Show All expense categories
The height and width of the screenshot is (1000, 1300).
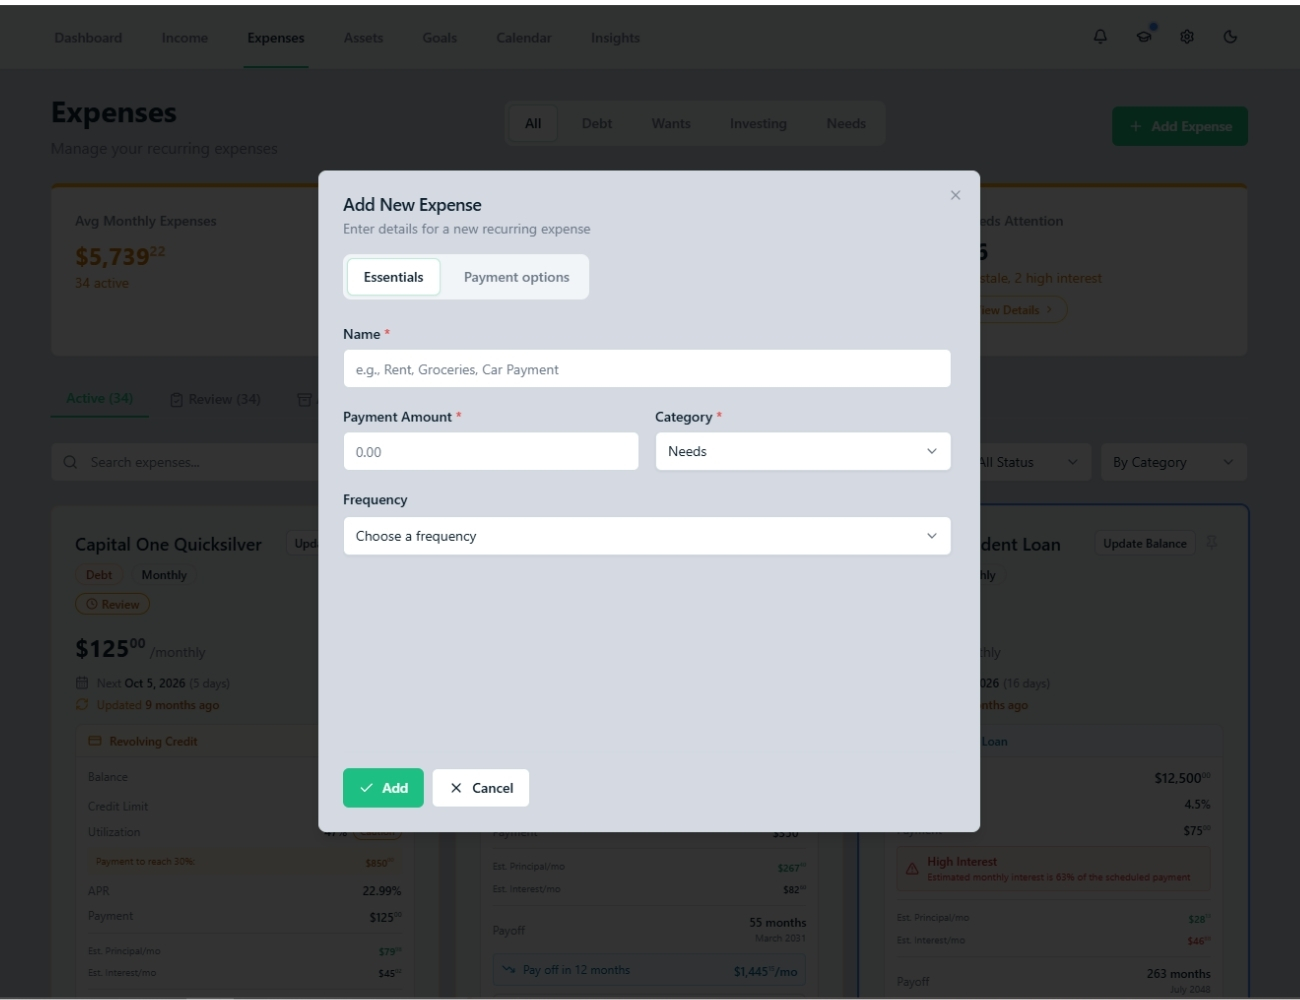pyautogui.click(x=533, y=124)
